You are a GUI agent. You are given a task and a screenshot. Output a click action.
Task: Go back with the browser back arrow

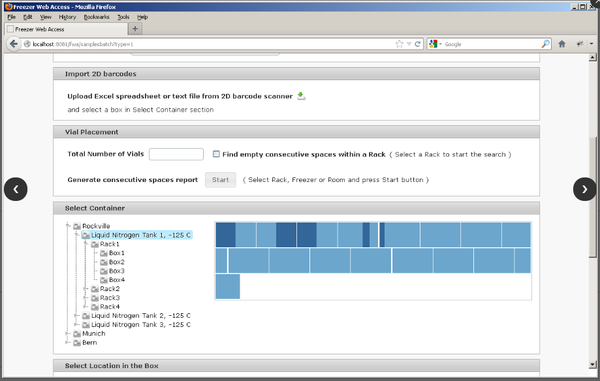[13, 44]
